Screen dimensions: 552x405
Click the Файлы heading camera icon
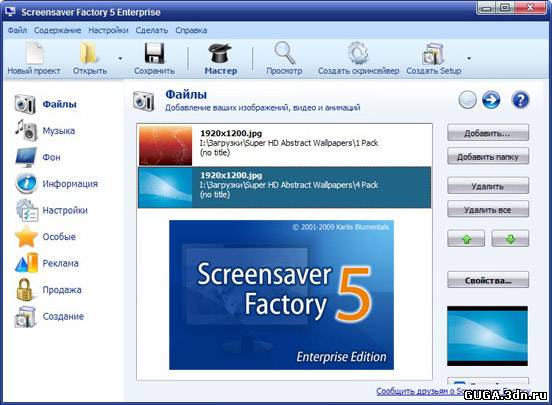tap(143, 101)
